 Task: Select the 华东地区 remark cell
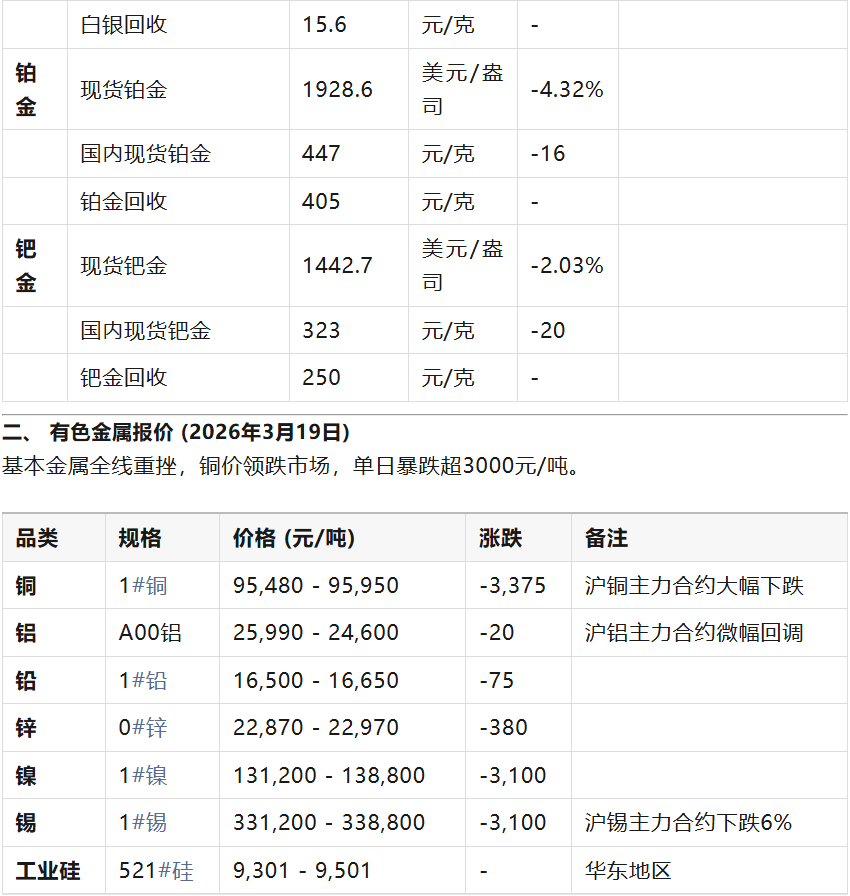[628, 871]
